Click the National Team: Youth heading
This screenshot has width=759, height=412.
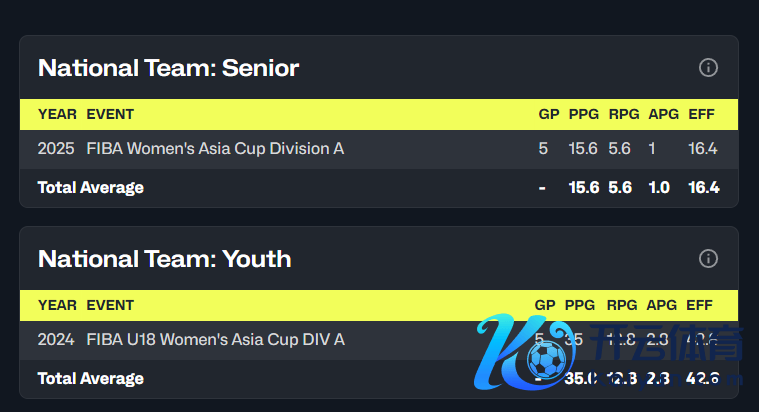164,259
